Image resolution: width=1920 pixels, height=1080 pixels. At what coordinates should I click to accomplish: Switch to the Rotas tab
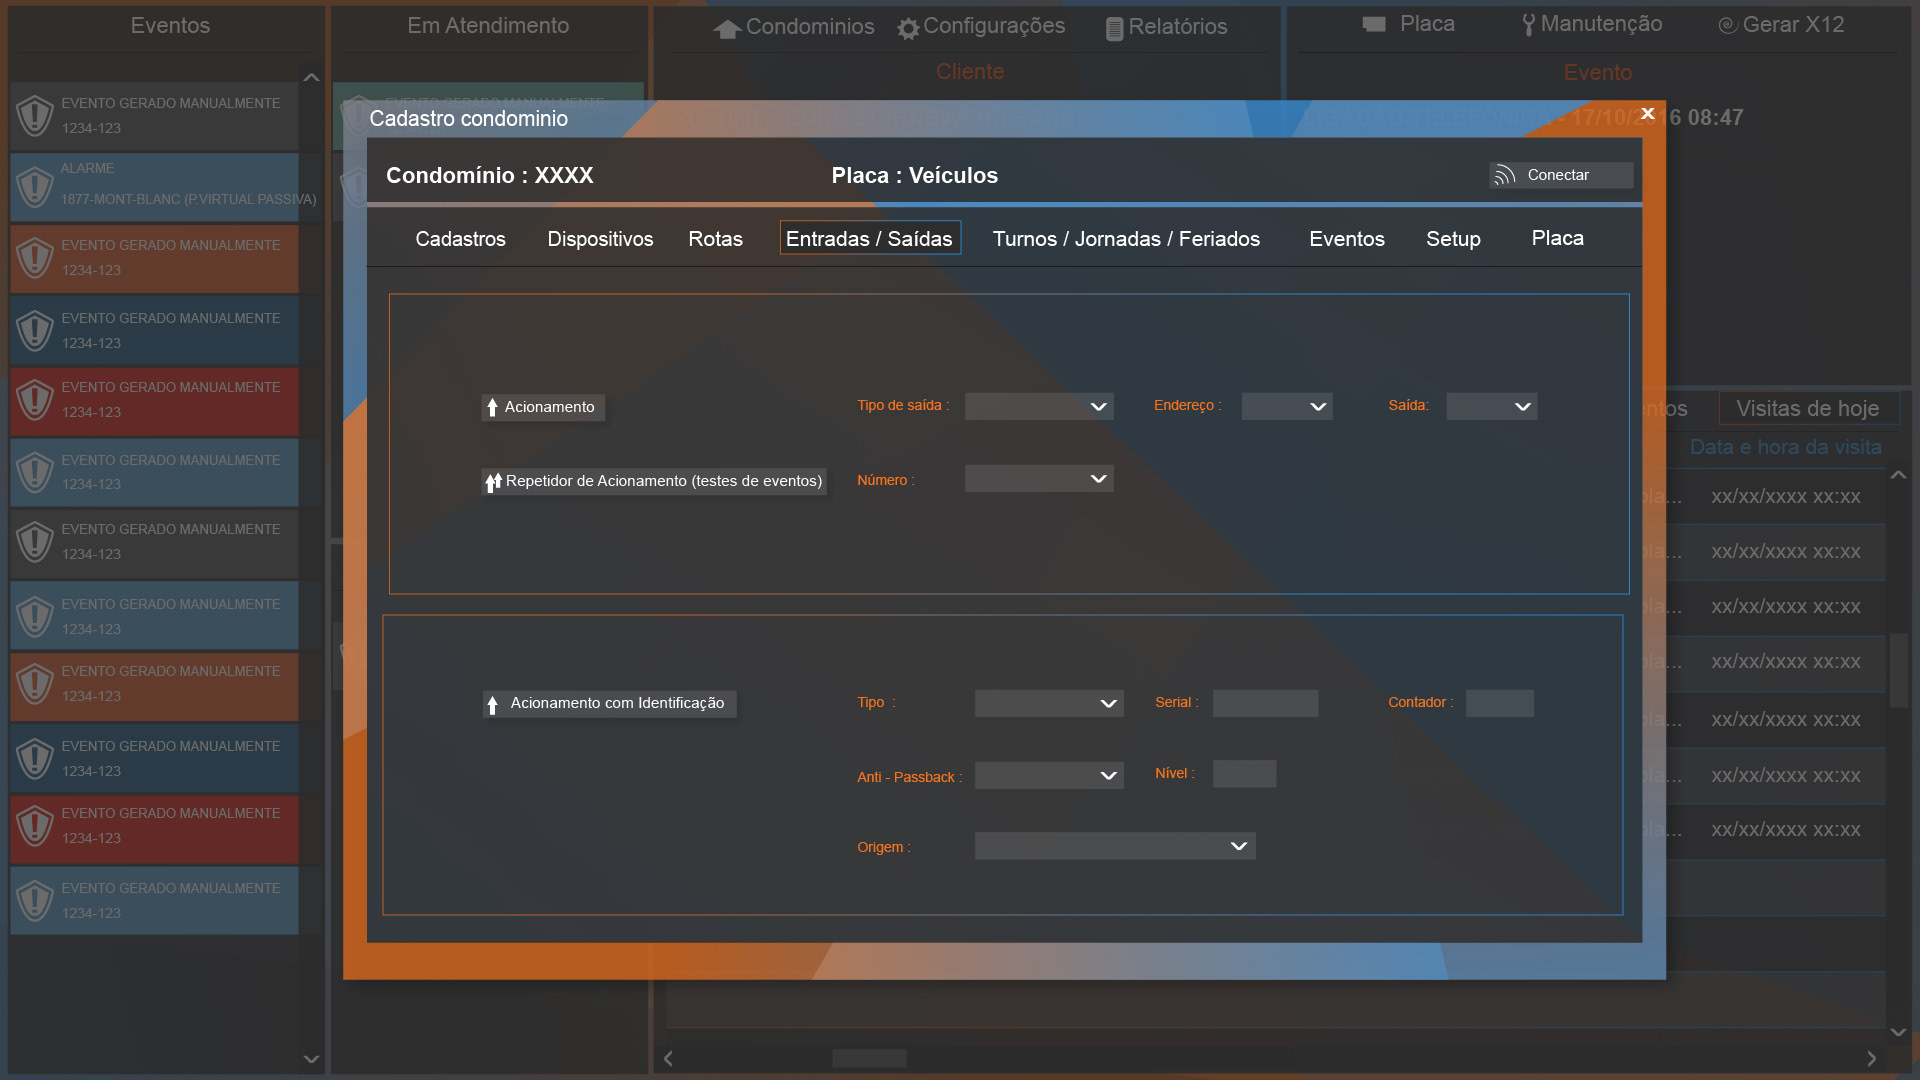[715, 239]
